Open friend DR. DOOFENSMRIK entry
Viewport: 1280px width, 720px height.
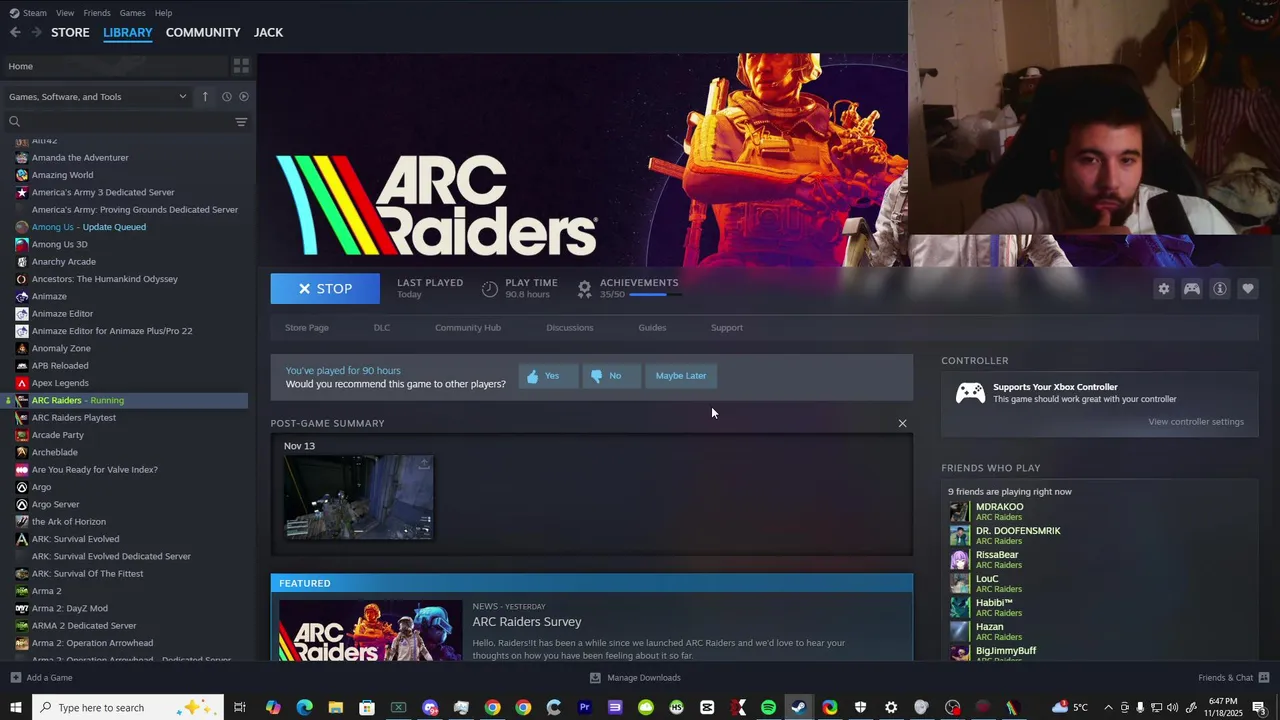coord(1018,536)
